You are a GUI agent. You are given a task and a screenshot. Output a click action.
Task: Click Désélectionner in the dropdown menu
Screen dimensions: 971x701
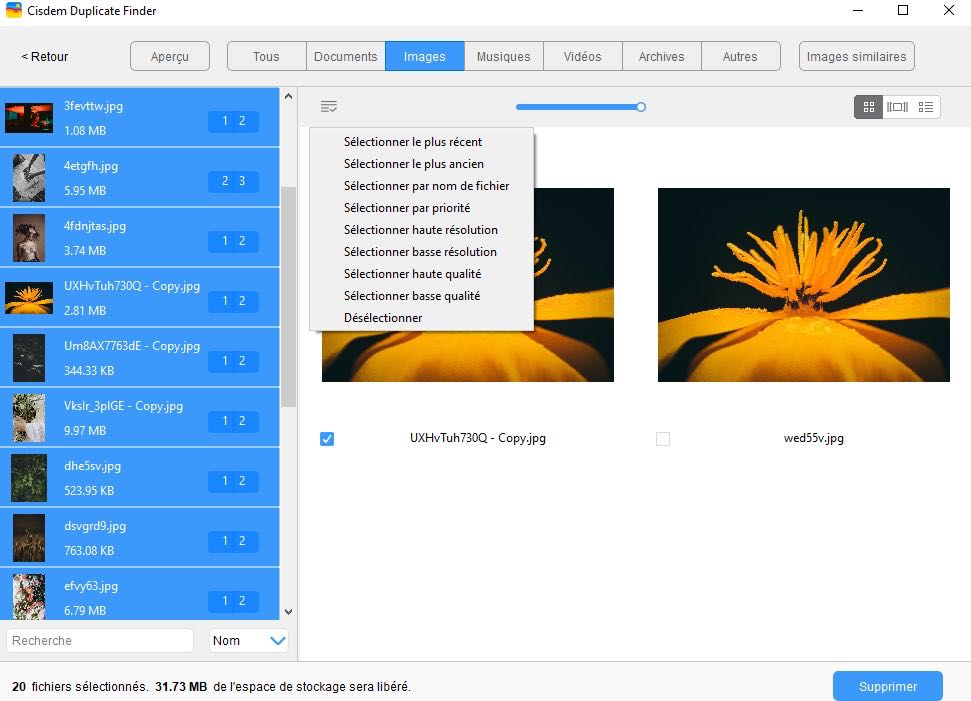point(382,318)
